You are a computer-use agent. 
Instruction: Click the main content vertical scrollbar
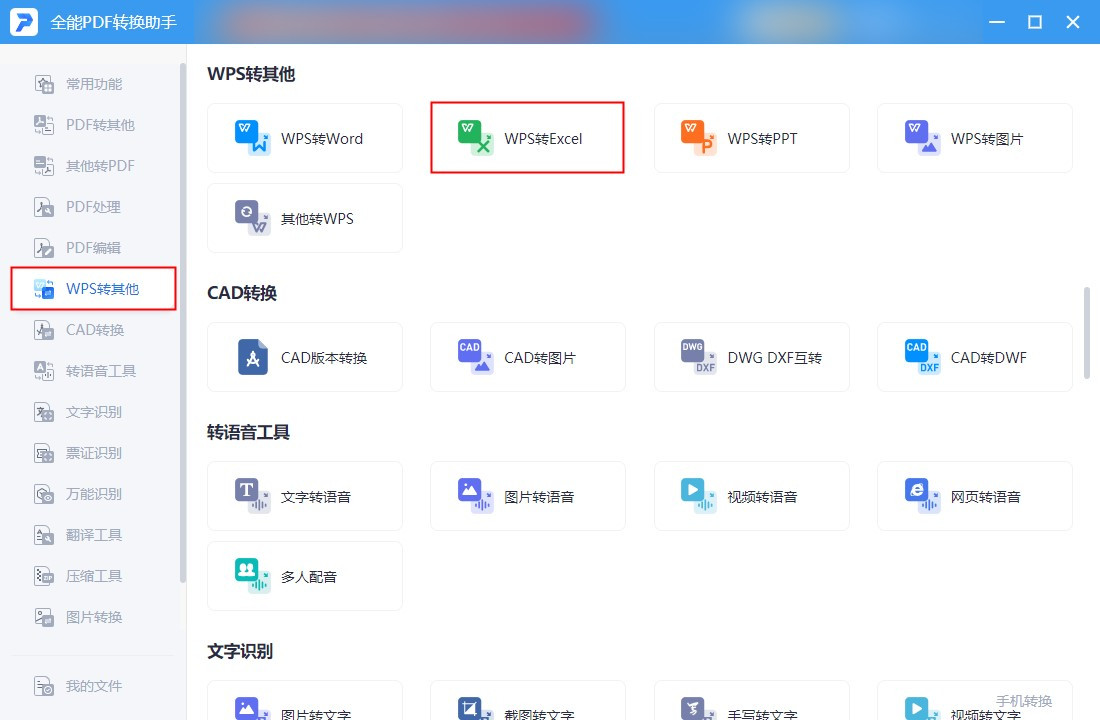(1087, 333)
